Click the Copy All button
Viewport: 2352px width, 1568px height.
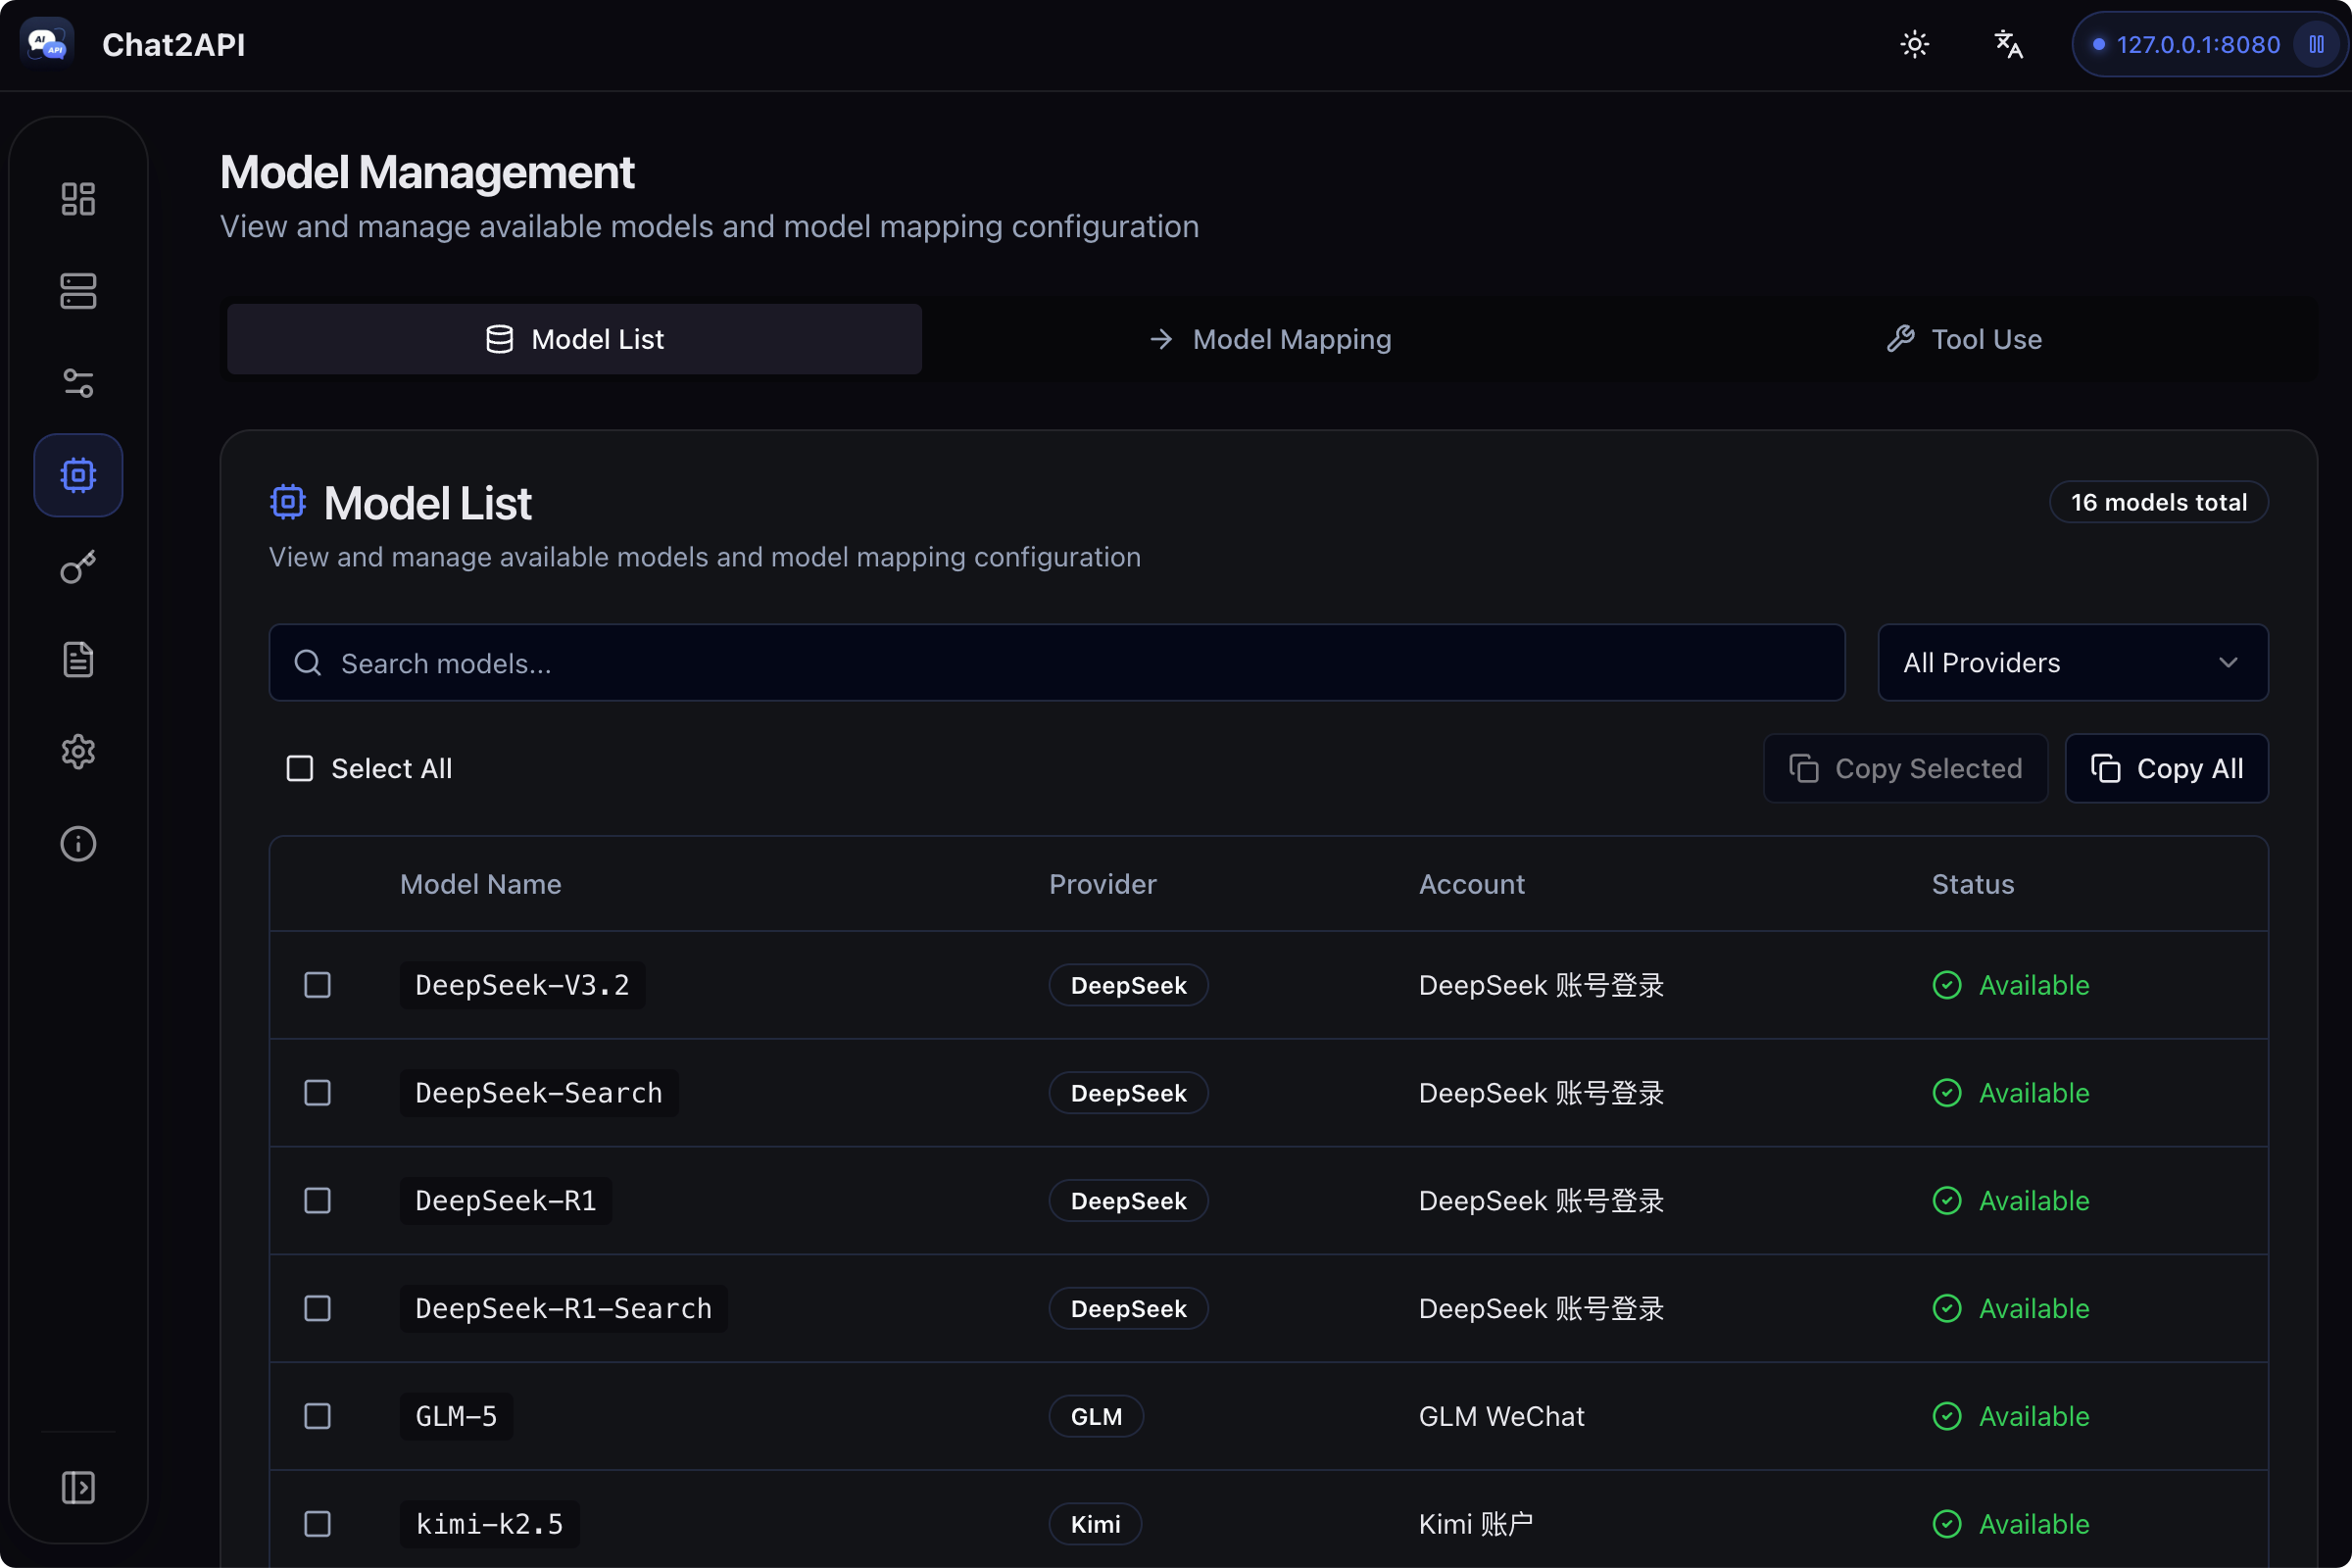(2166, 768)
